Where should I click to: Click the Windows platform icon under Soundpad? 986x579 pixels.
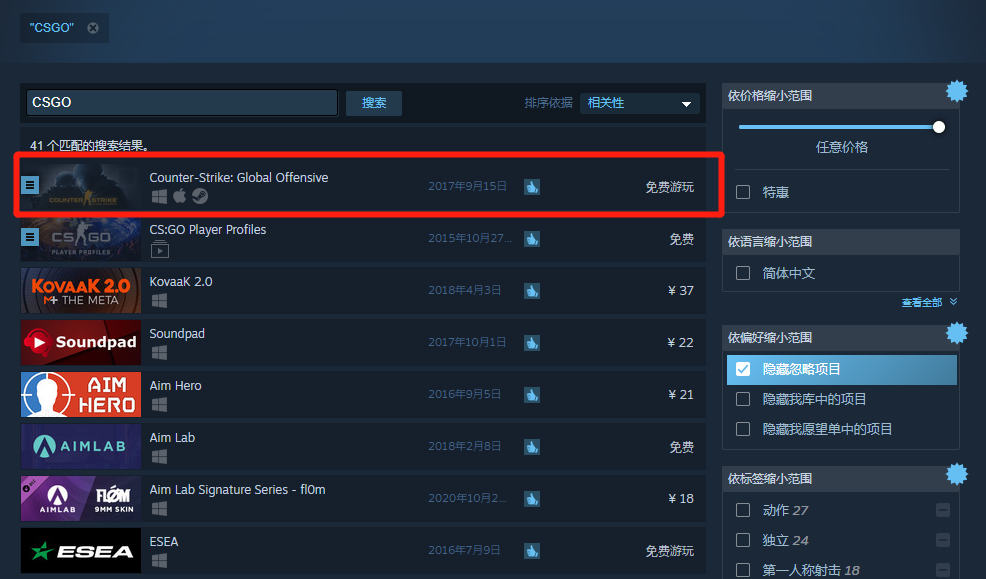tap(158, 352)
